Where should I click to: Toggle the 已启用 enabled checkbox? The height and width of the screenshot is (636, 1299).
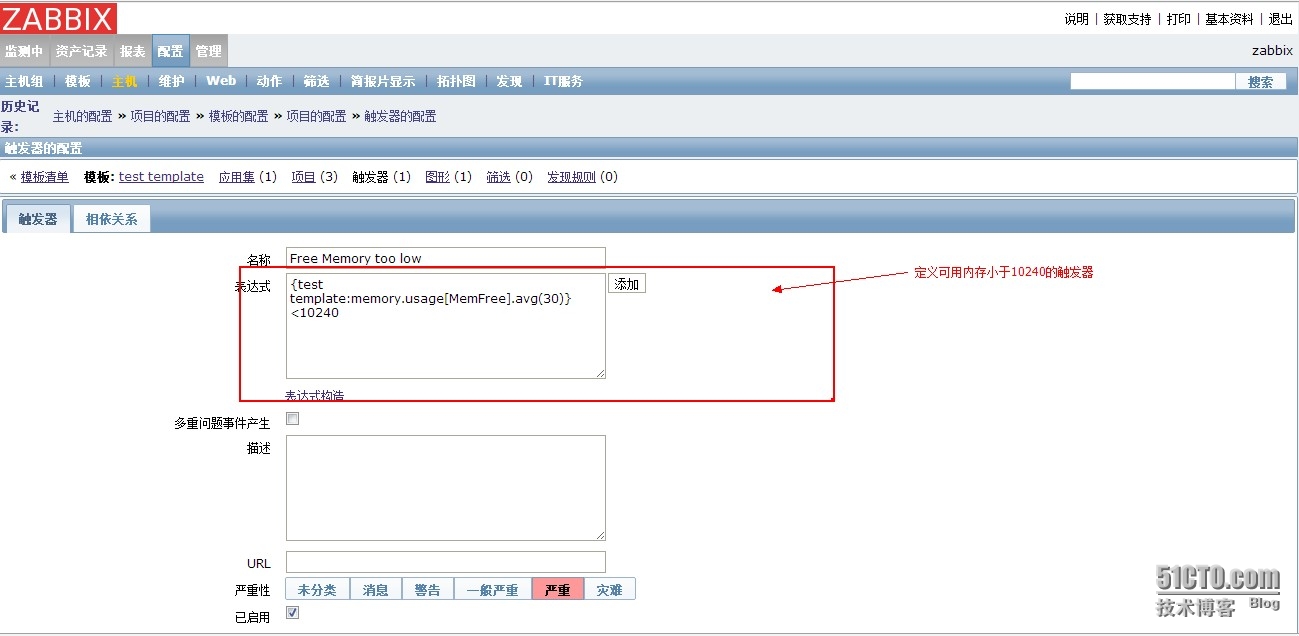tap(293, 613)
